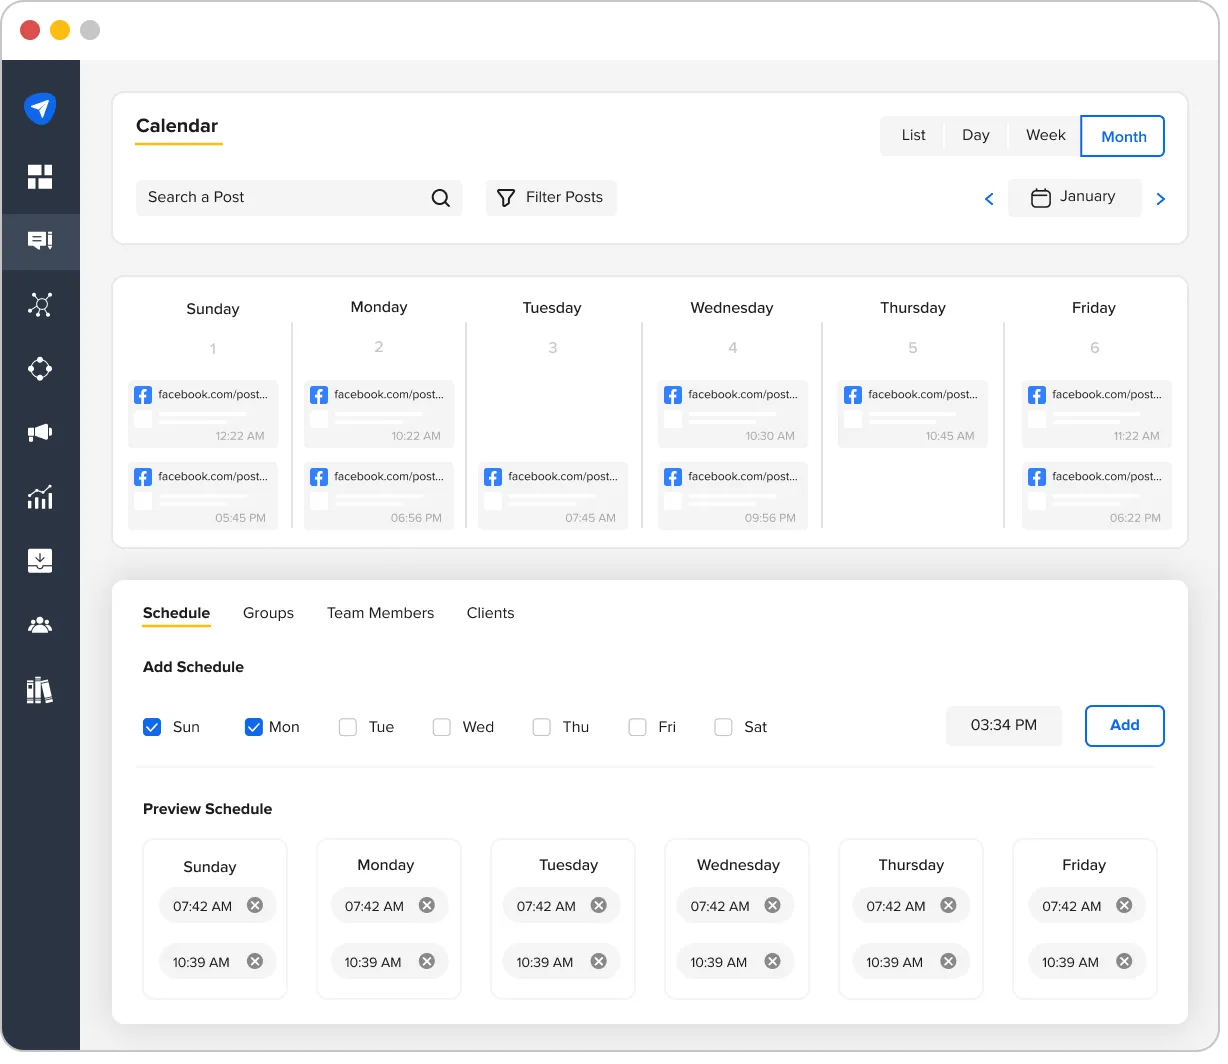Click the library books icon in sidebar
The image size is (1228, 1064).
click(40, 689)
